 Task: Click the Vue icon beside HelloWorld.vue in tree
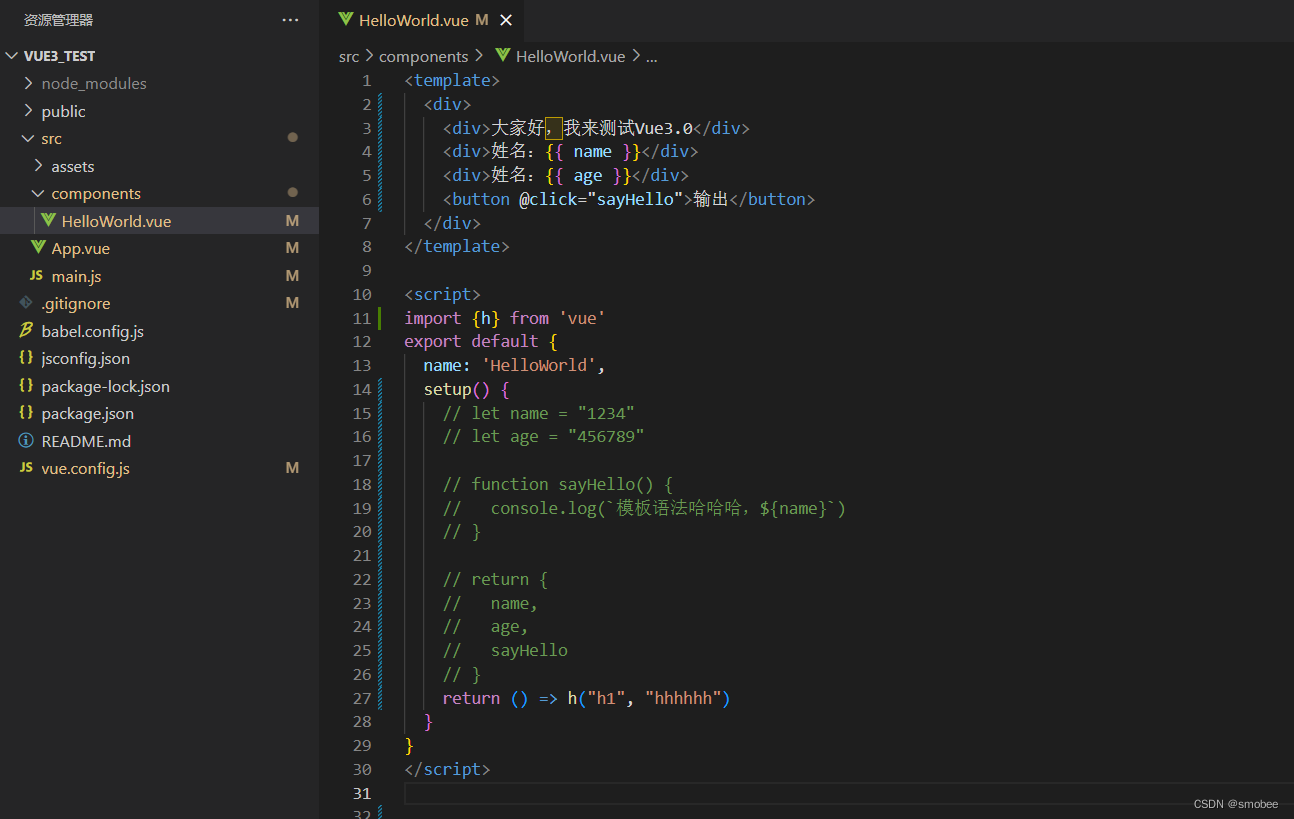[x=48, y=220]
